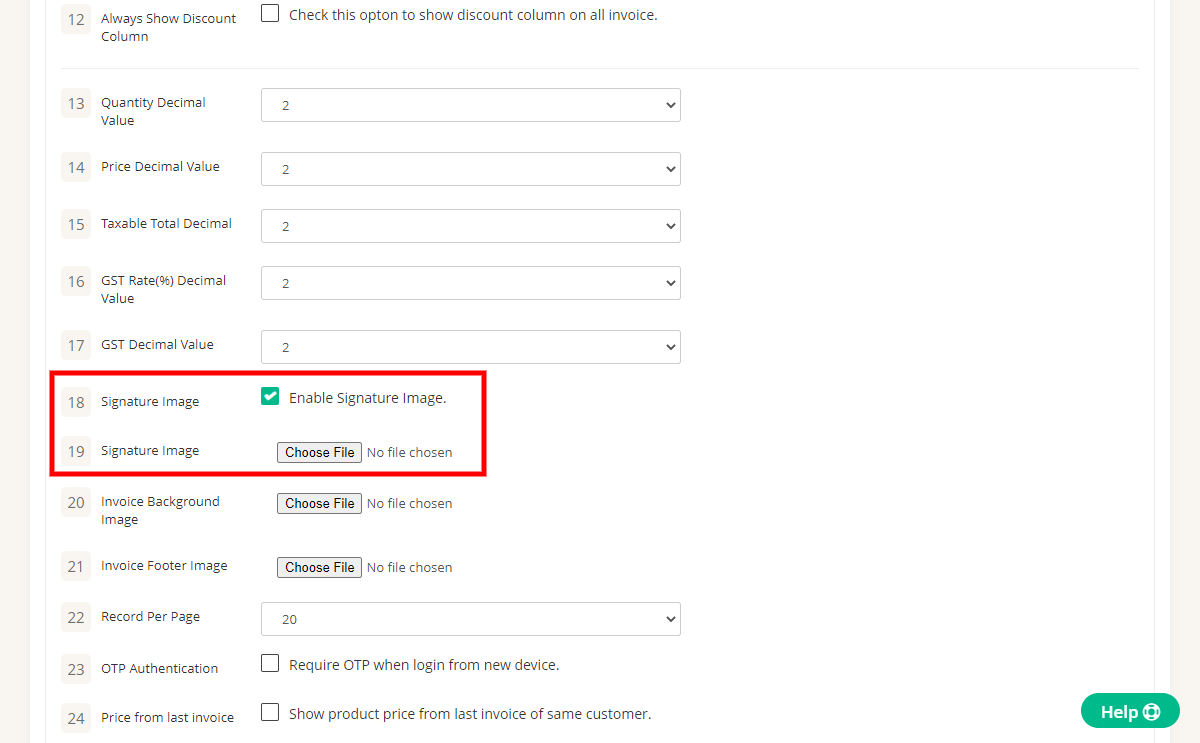
Task: Click 'Signature Image' label in row 19
Action: (x=150, y=451)
